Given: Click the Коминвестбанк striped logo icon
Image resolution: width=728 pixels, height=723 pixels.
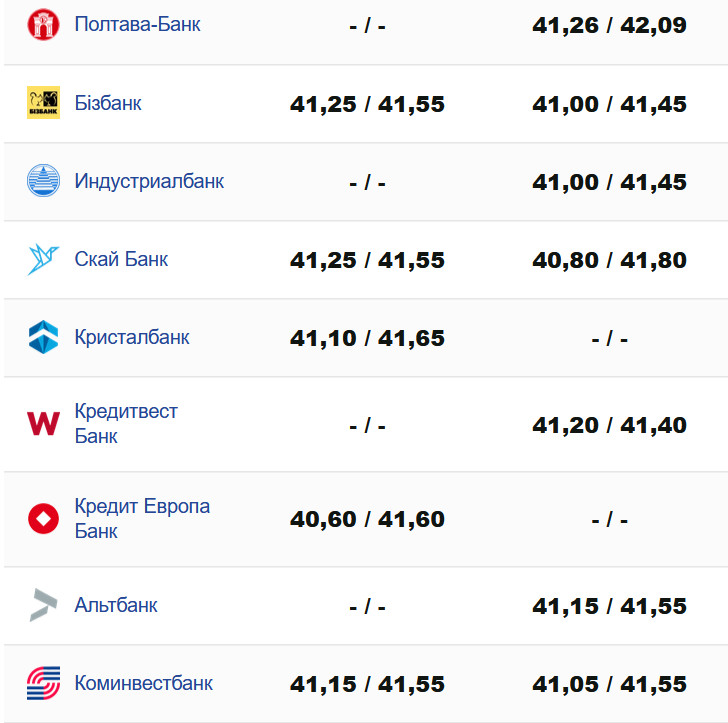Looking at the screenshot, I should pos(43,683).
